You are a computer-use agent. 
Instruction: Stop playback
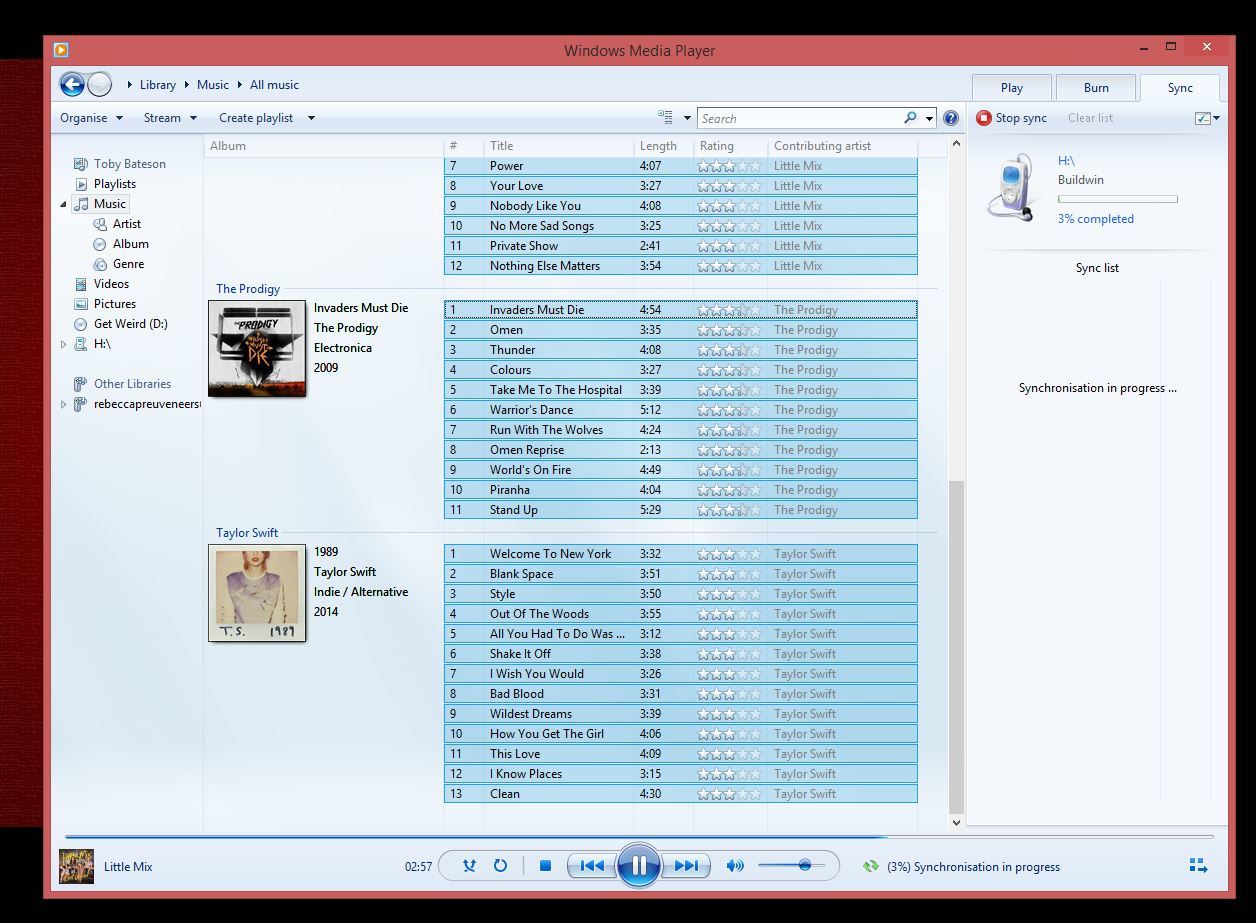point(545,866)
